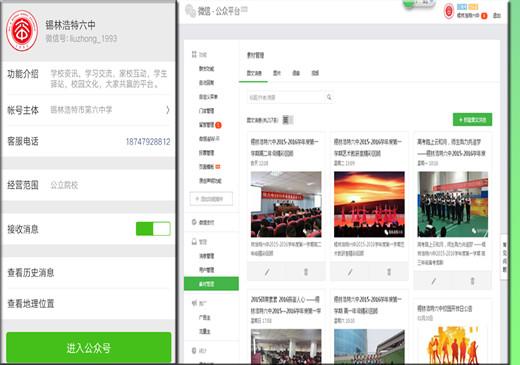Delete the first article with trash icon

coord(306,272)
